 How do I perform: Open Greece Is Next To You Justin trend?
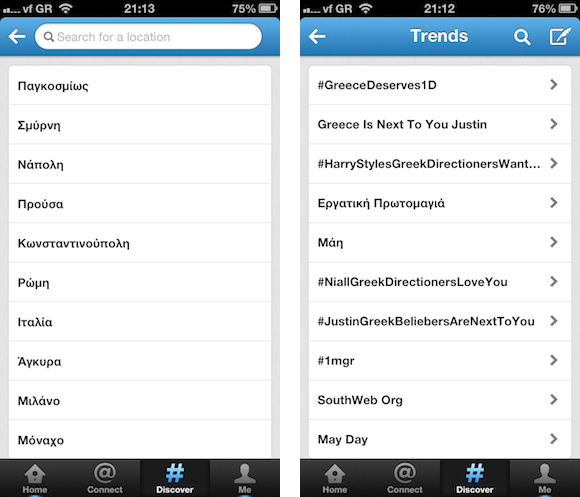[440, 124]
